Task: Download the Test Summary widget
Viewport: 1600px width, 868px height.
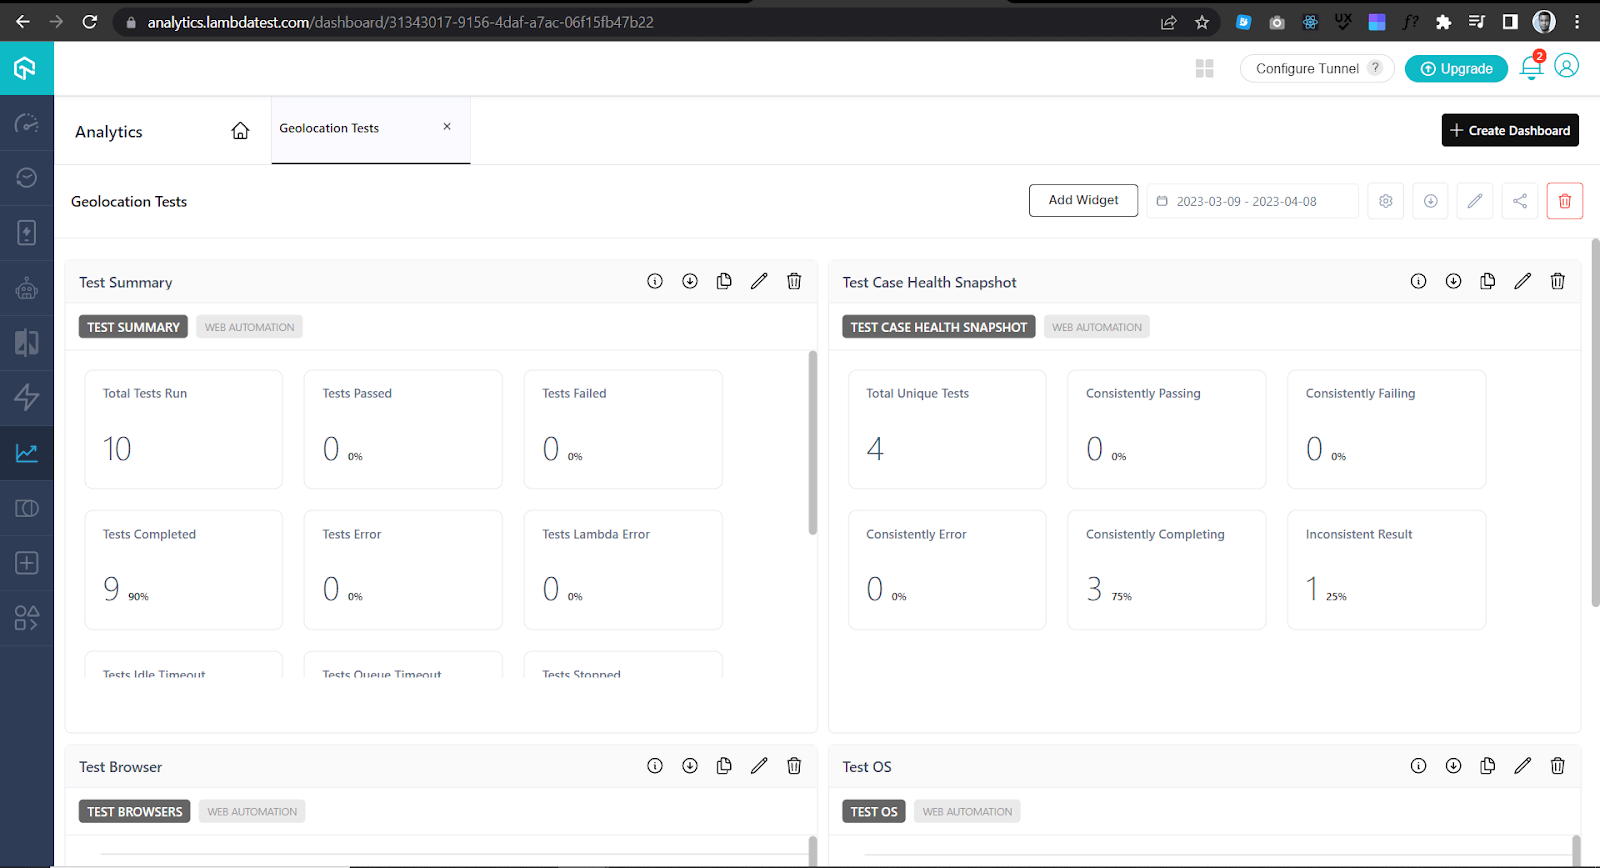Action: [x=690, y=281]
